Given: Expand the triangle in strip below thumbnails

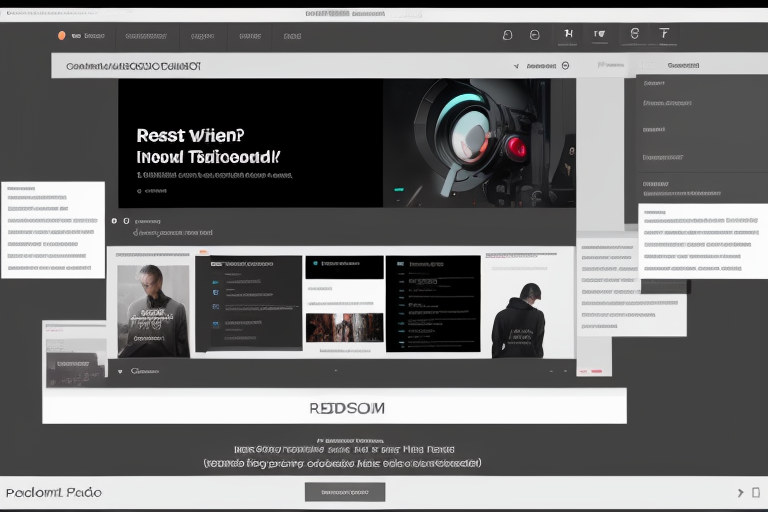Looking at the screenshot, I should (x=120, y=370).
